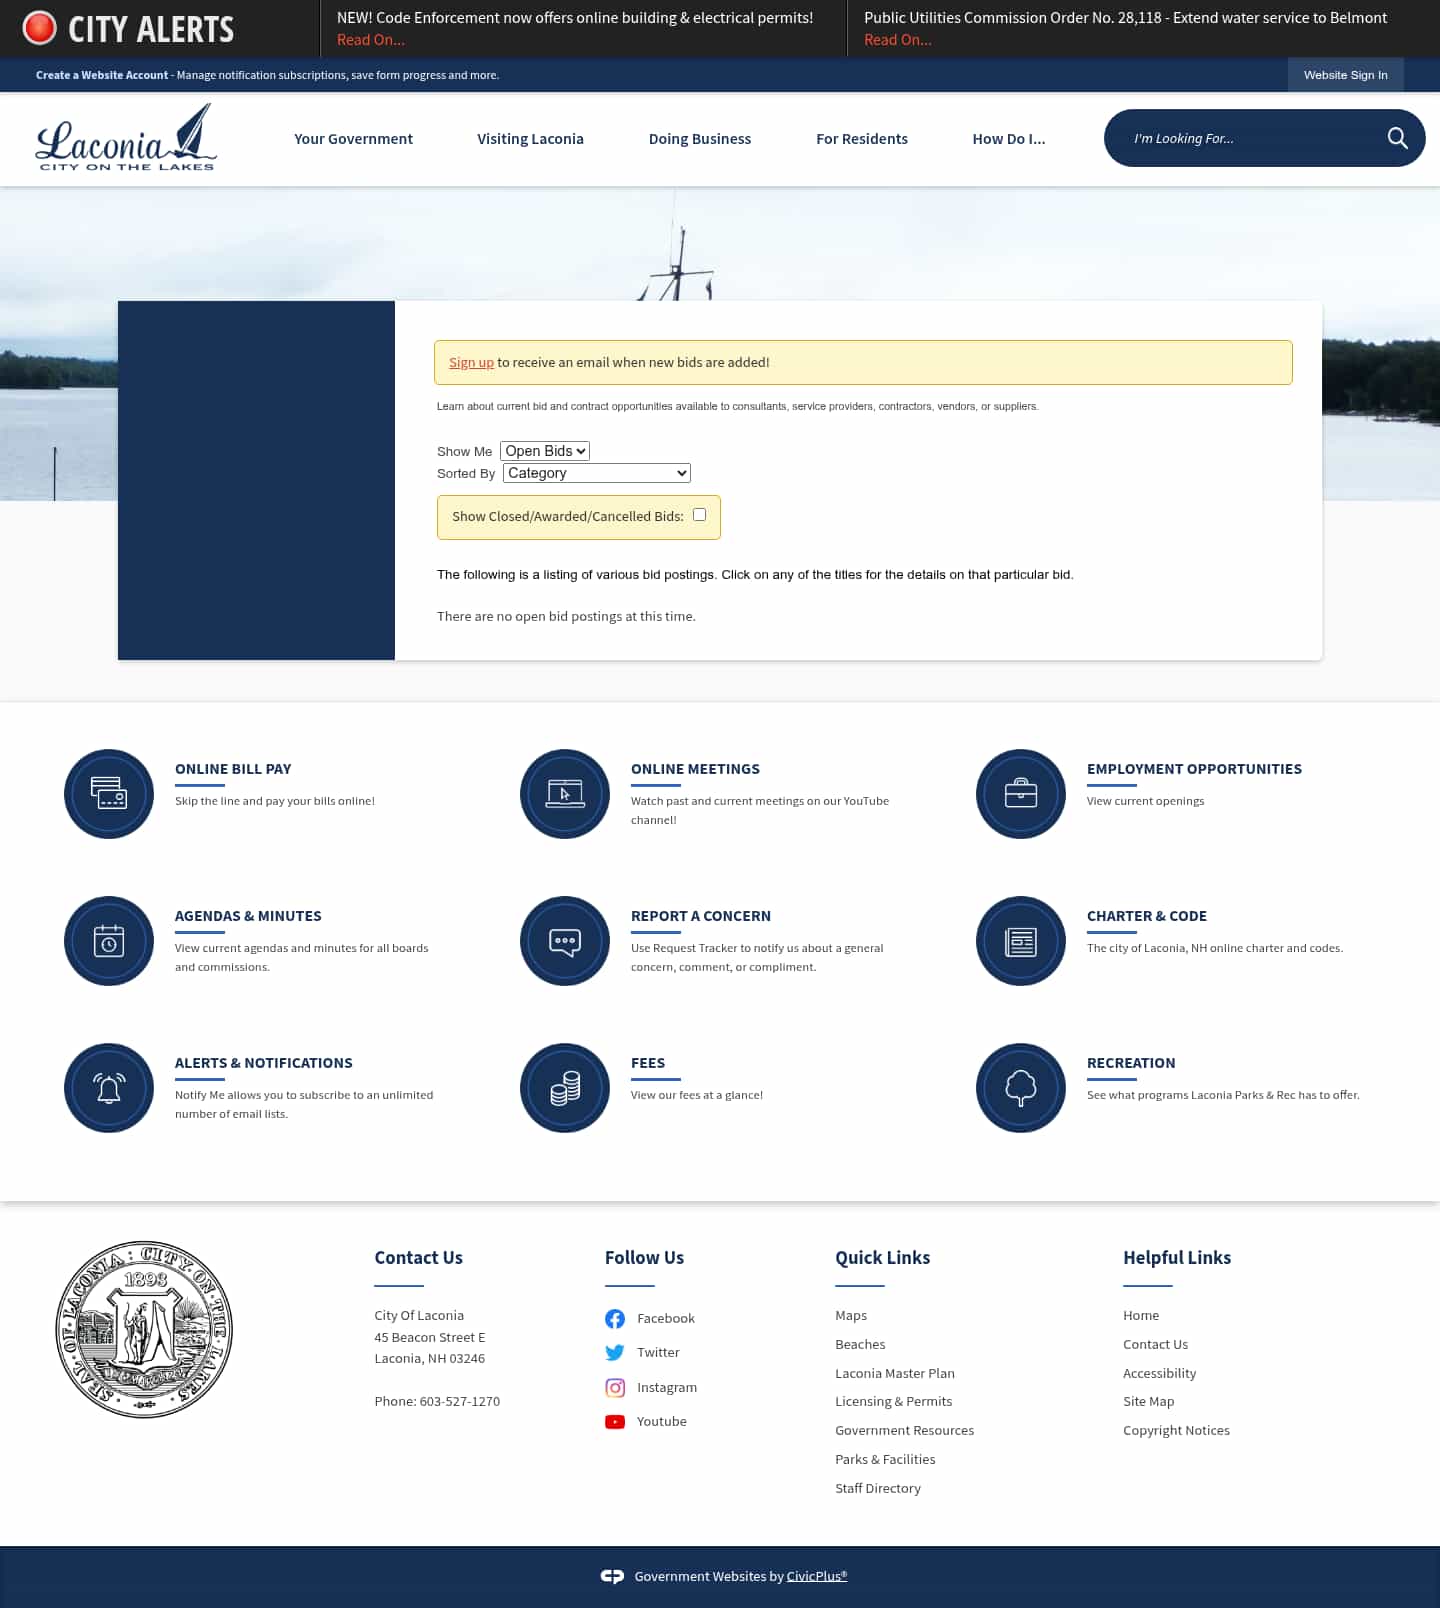Click the search magnifier icon

pos(1397,138)
